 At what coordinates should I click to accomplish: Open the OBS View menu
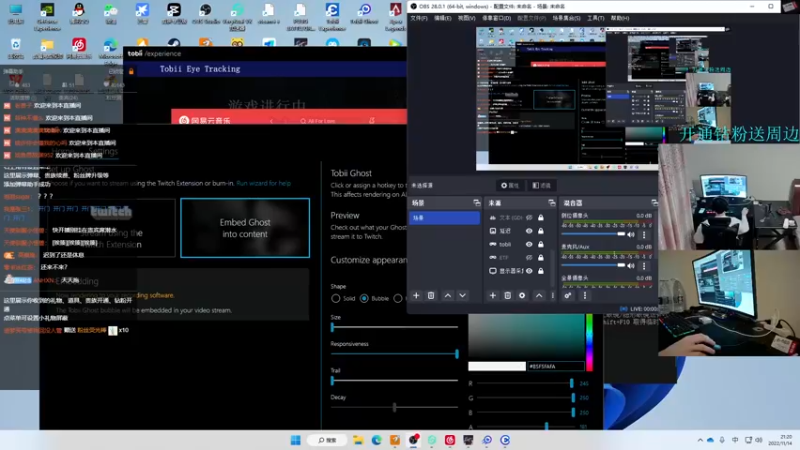466,18
